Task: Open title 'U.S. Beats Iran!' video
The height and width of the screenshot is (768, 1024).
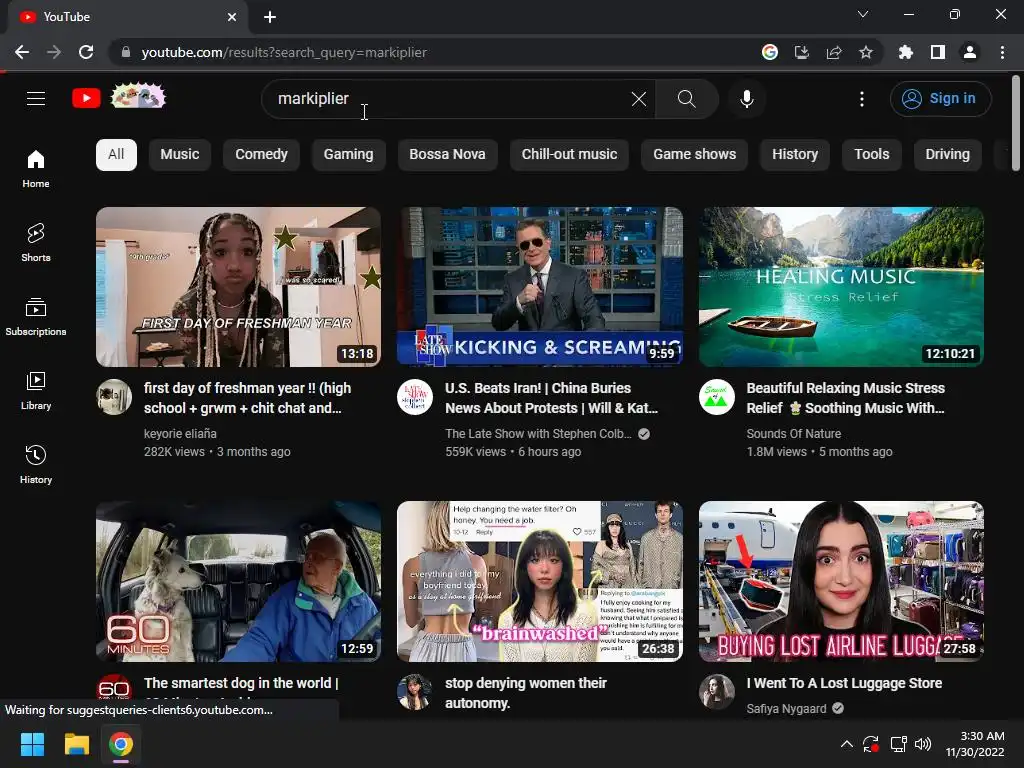Action: (551, 398)
